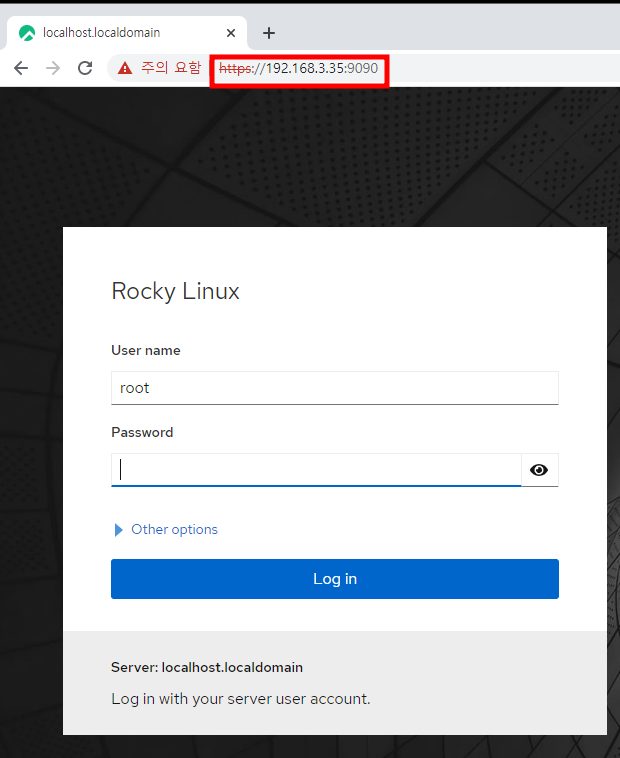Click the 주의 요함 security warning label
The image size is (620, 758).
click(x=171, y=68)
